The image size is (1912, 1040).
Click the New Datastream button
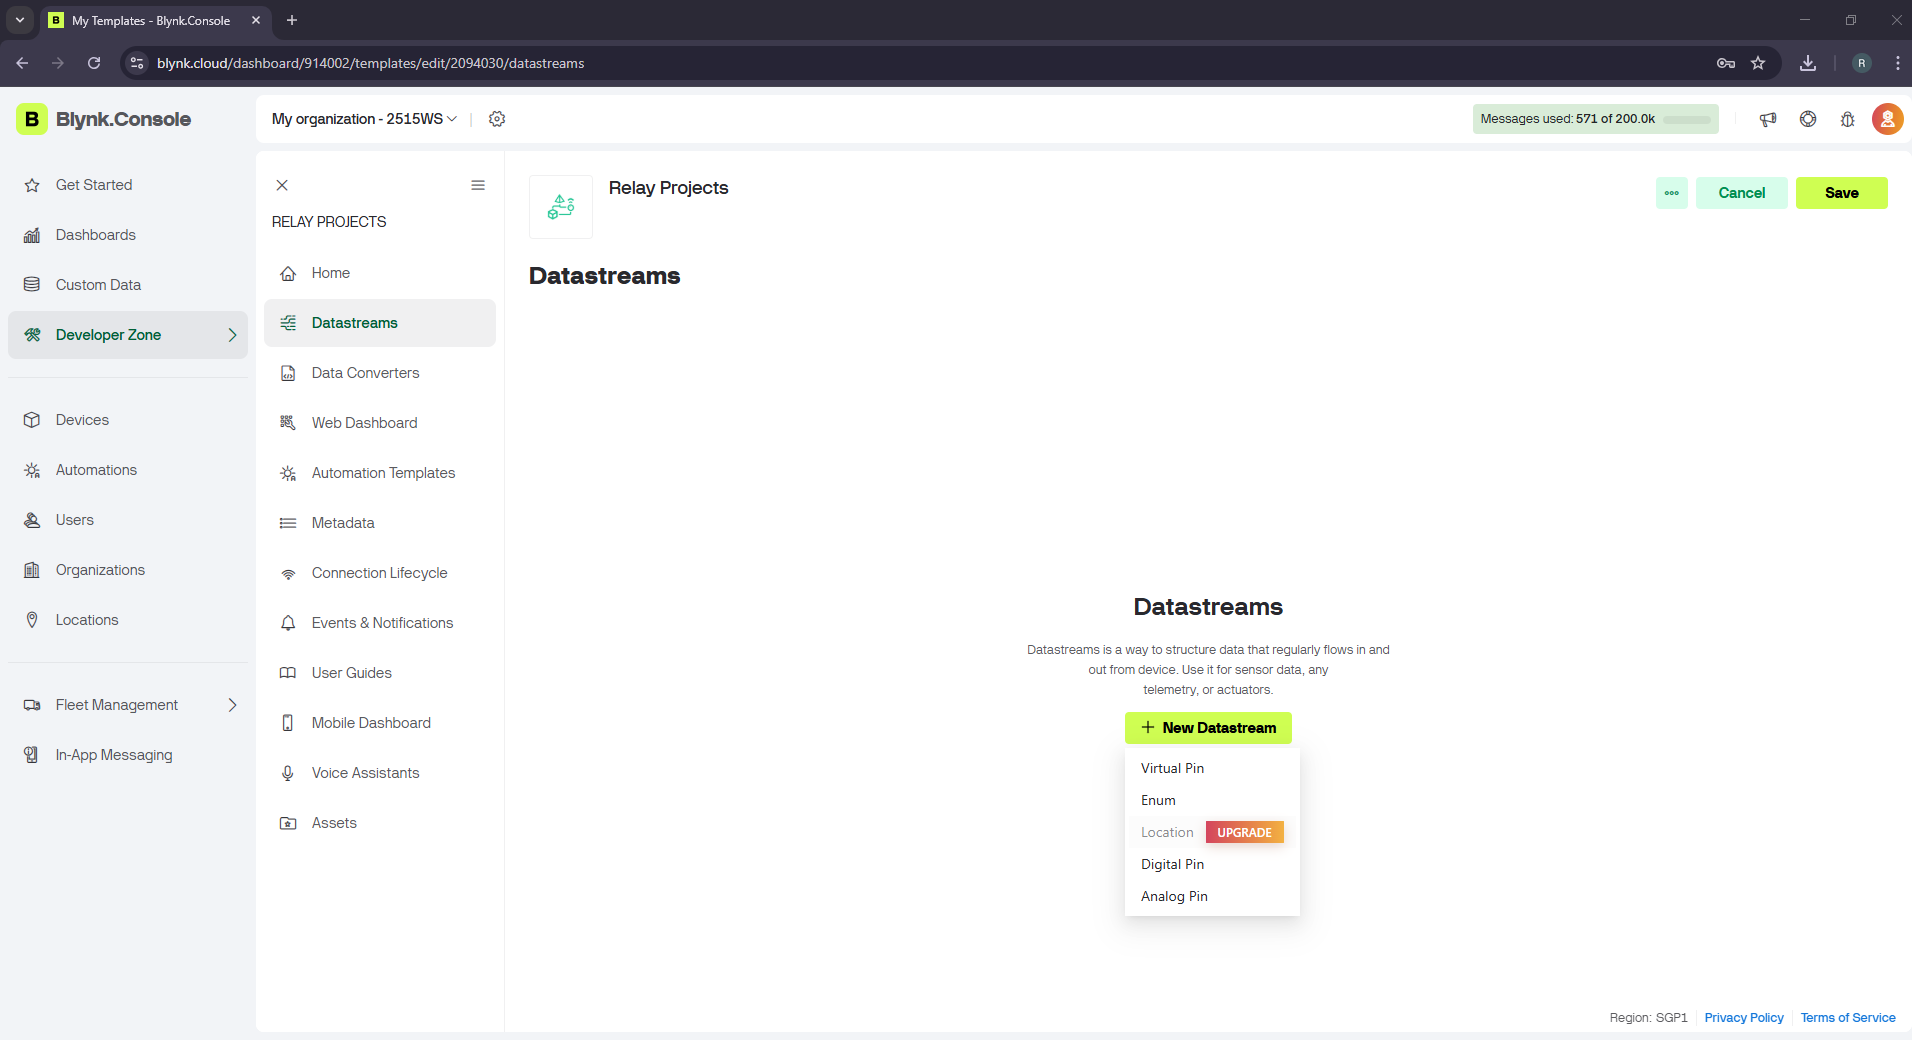[1208, 728]
